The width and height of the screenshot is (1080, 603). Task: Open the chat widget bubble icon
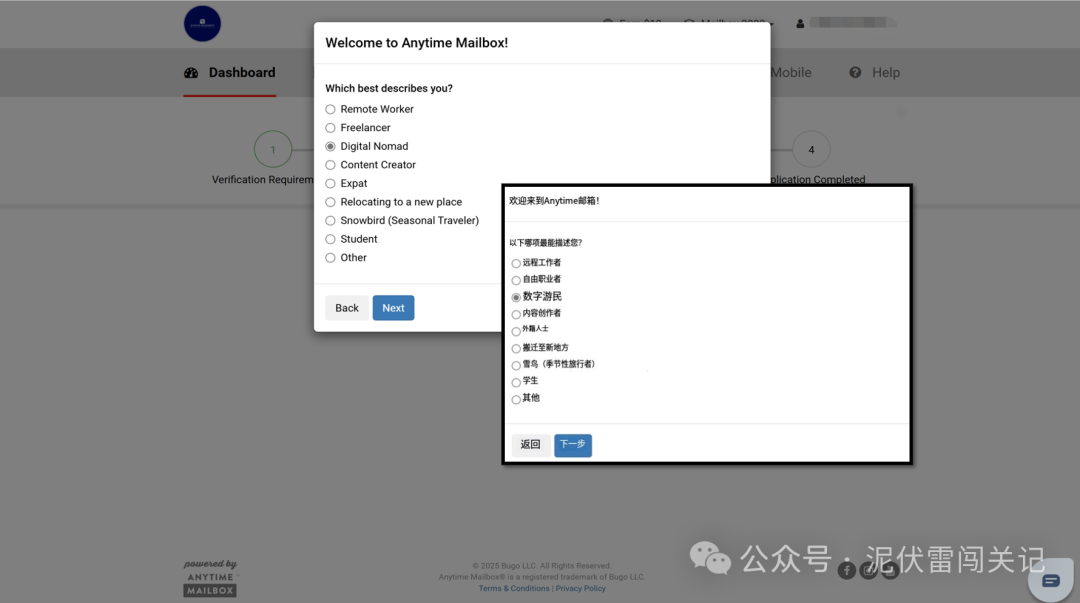click(x=1050, y=580)
